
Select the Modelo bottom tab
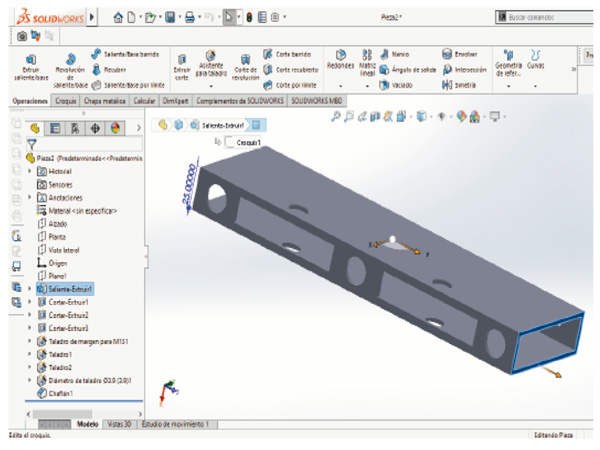(x=88, y=424)
